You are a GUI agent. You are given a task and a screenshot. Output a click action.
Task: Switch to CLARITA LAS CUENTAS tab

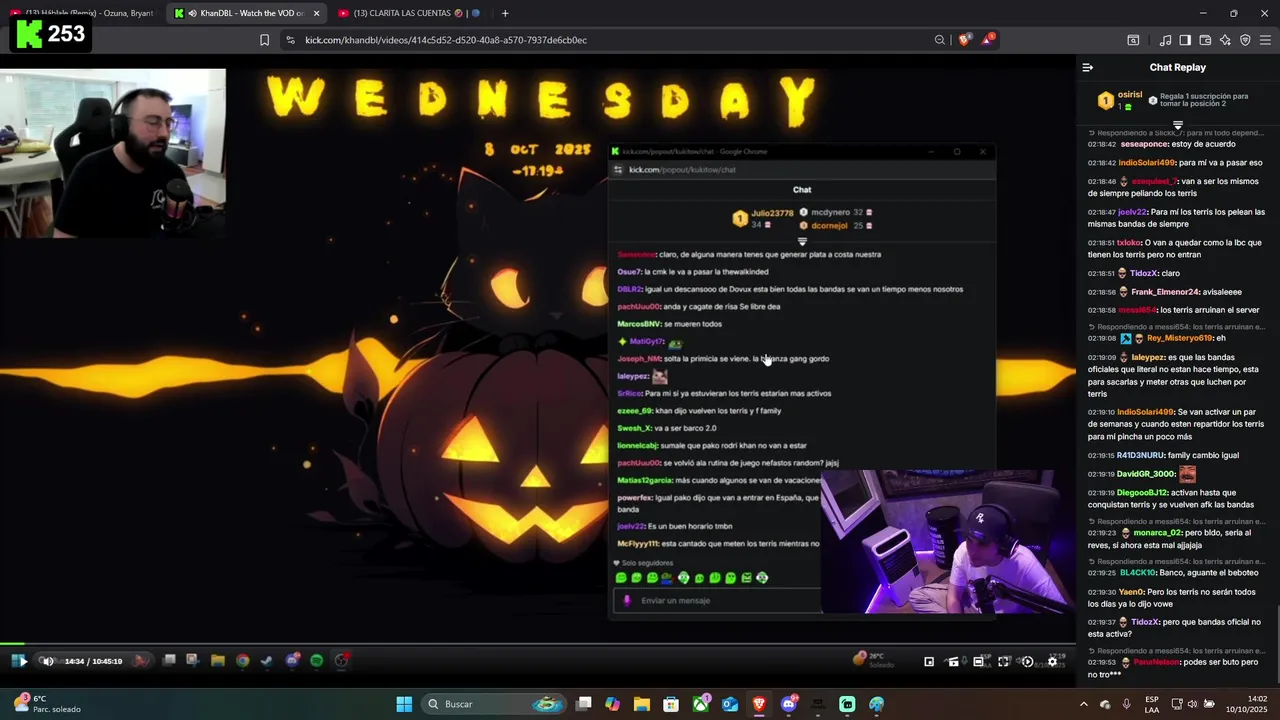(410, 13)
